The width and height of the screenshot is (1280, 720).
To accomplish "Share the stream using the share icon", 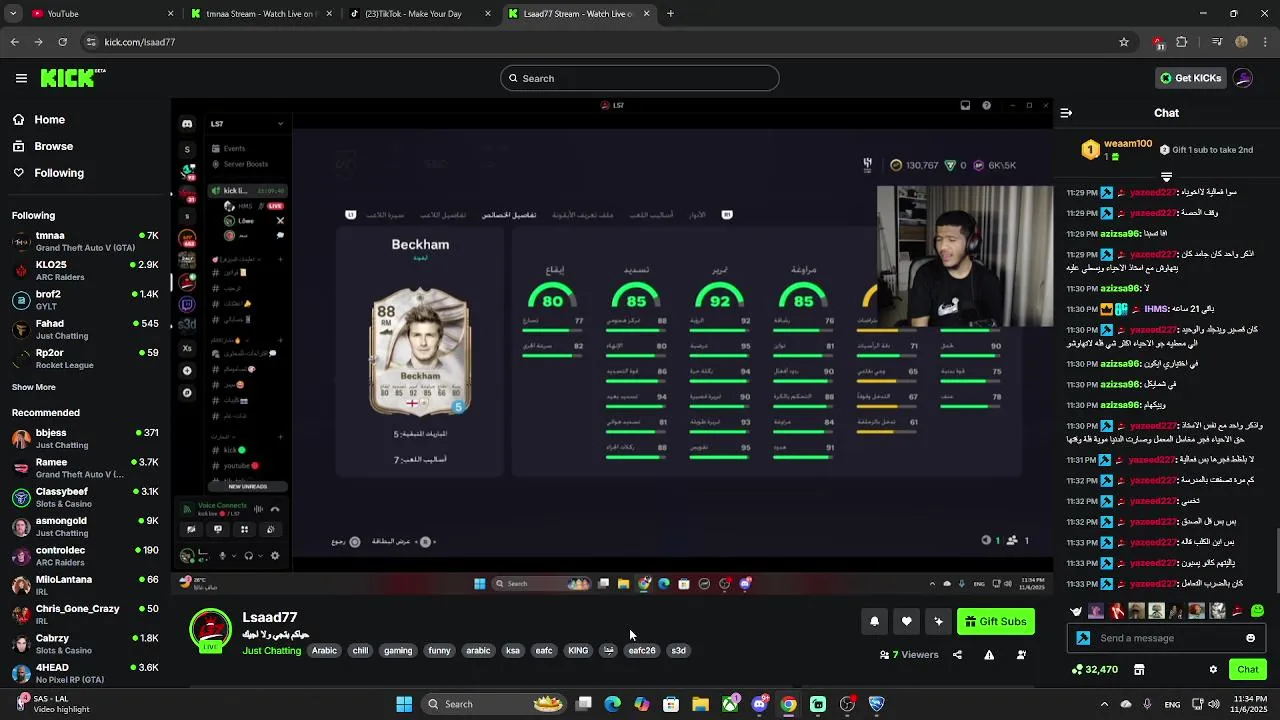I will pyautogui.click(x=957, y=655).
